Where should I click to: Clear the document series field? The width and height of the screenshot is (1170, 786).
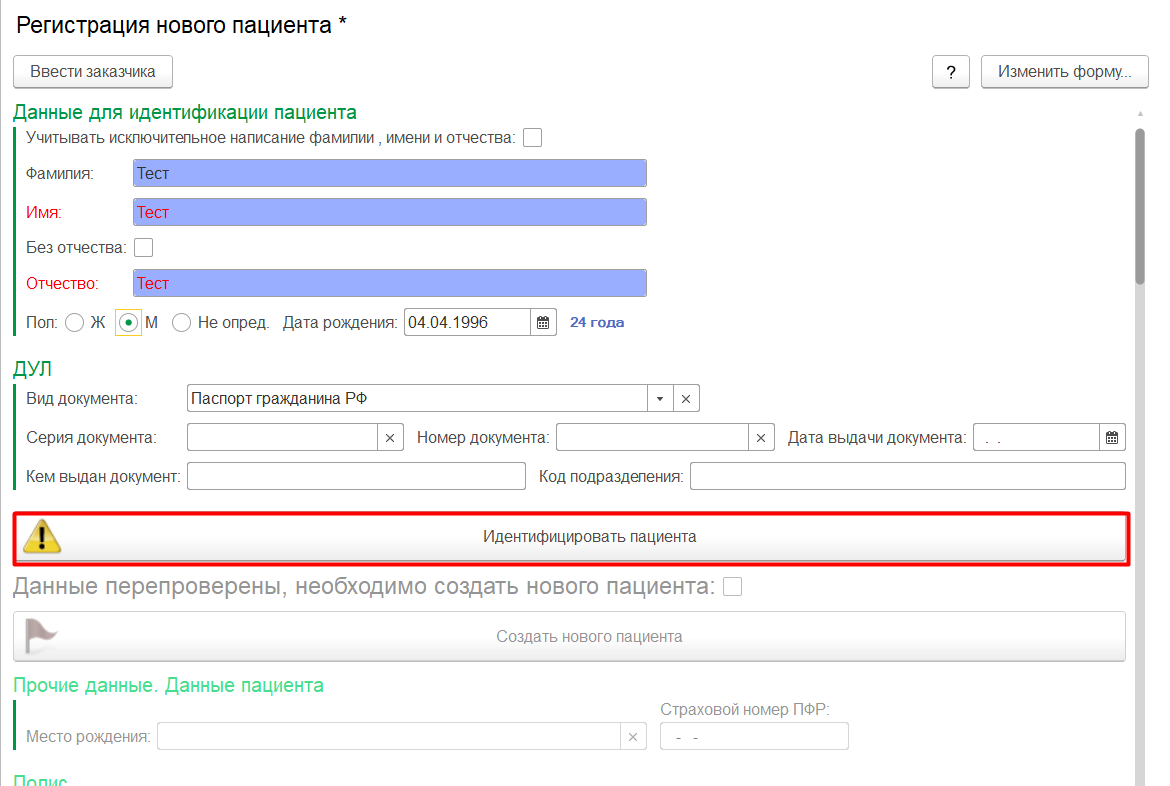[391, 438]
